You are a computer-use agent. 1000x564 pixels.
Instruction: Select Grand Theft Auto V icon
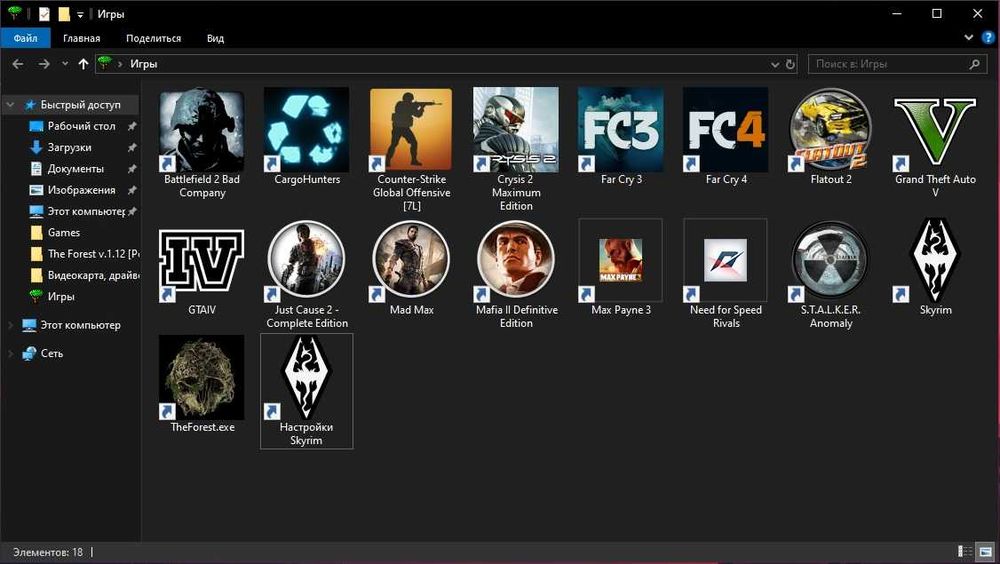(x=935, y=131)
